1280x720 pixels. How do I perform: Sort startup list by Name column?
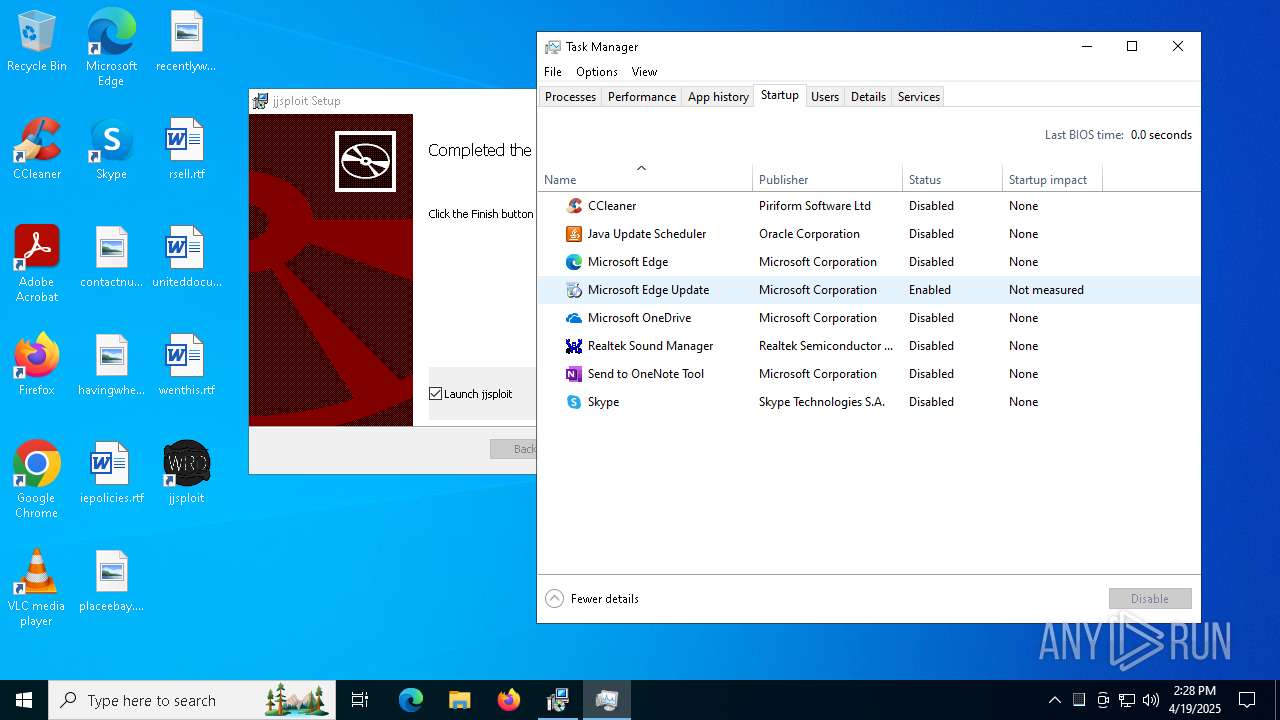point(645,180)
